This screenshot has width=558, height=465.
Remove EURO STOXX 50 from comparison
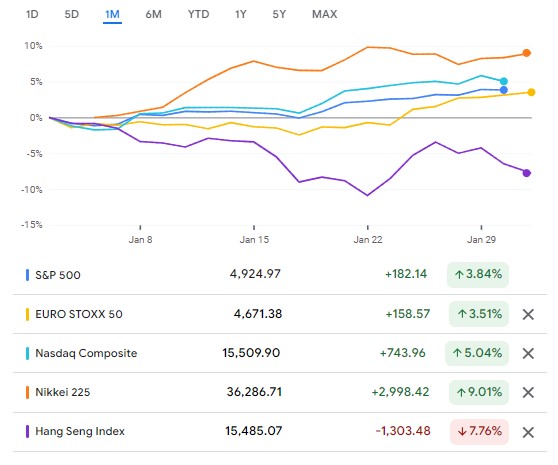tap(528, 314)
